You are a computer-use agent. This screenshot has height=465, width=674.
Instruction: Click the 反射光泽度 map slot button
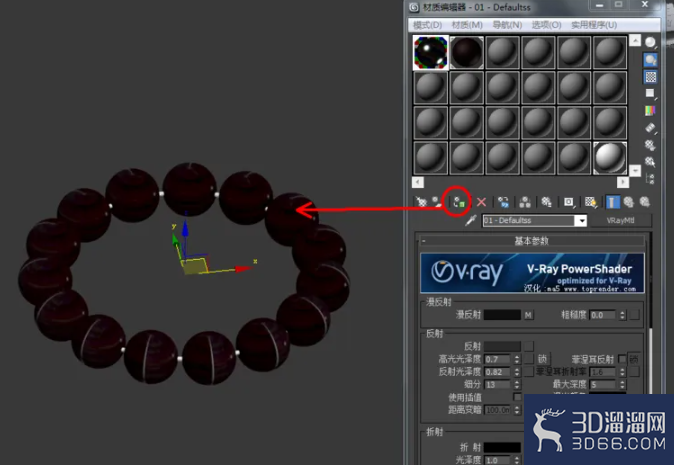529,372
